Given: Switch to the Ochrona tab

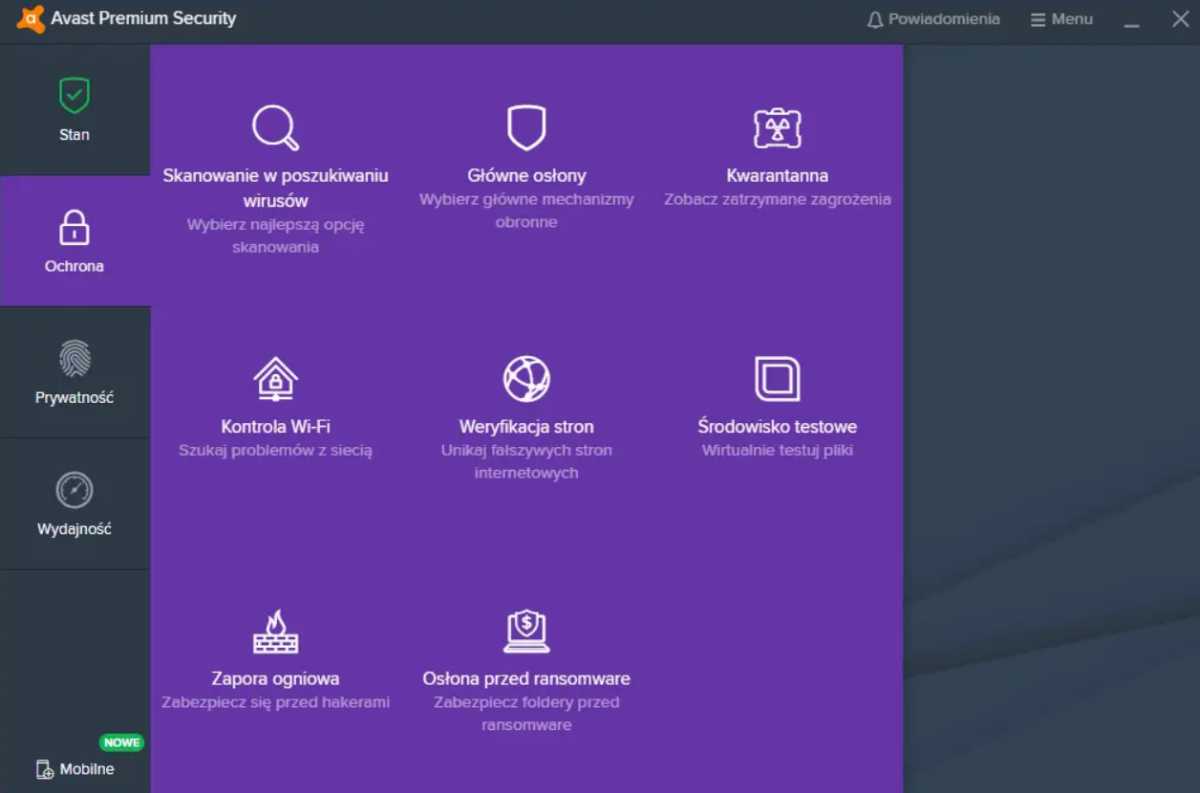Looking at the screenshot, I should click(x=74, y=240).
